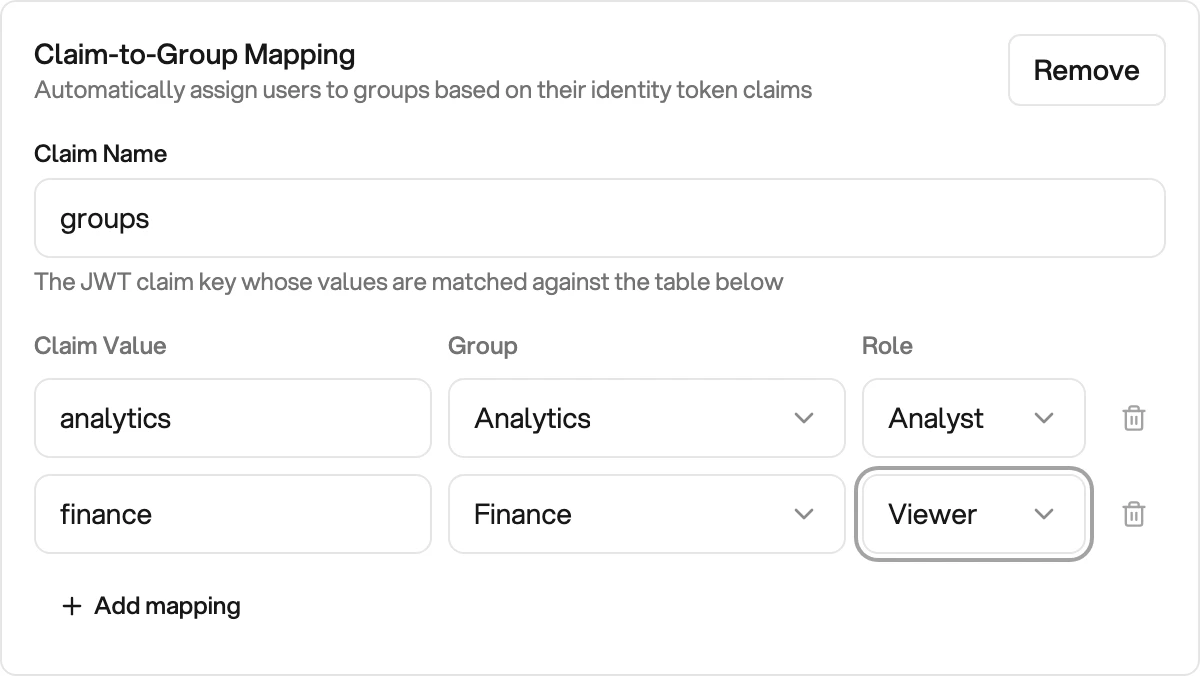Viewport: 1200px width, 676px height.
Task: Click the Remove button
Action: (x=1087, y=70)
